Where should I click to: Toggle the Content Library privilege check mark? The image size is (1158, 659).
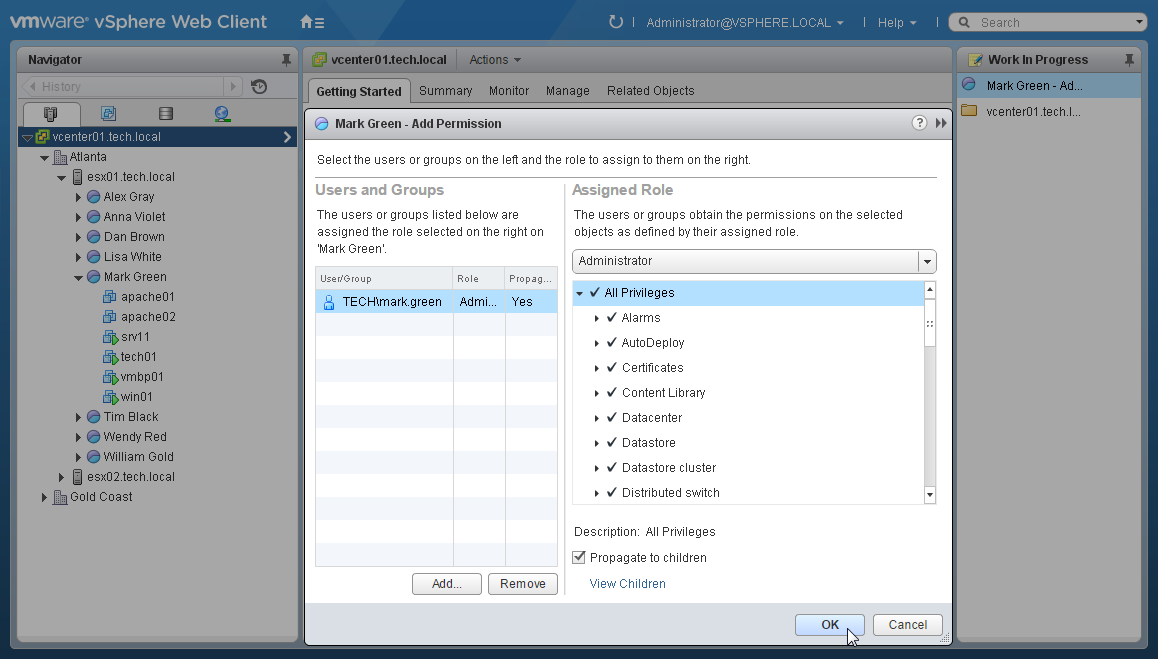[x=611, y=393]
